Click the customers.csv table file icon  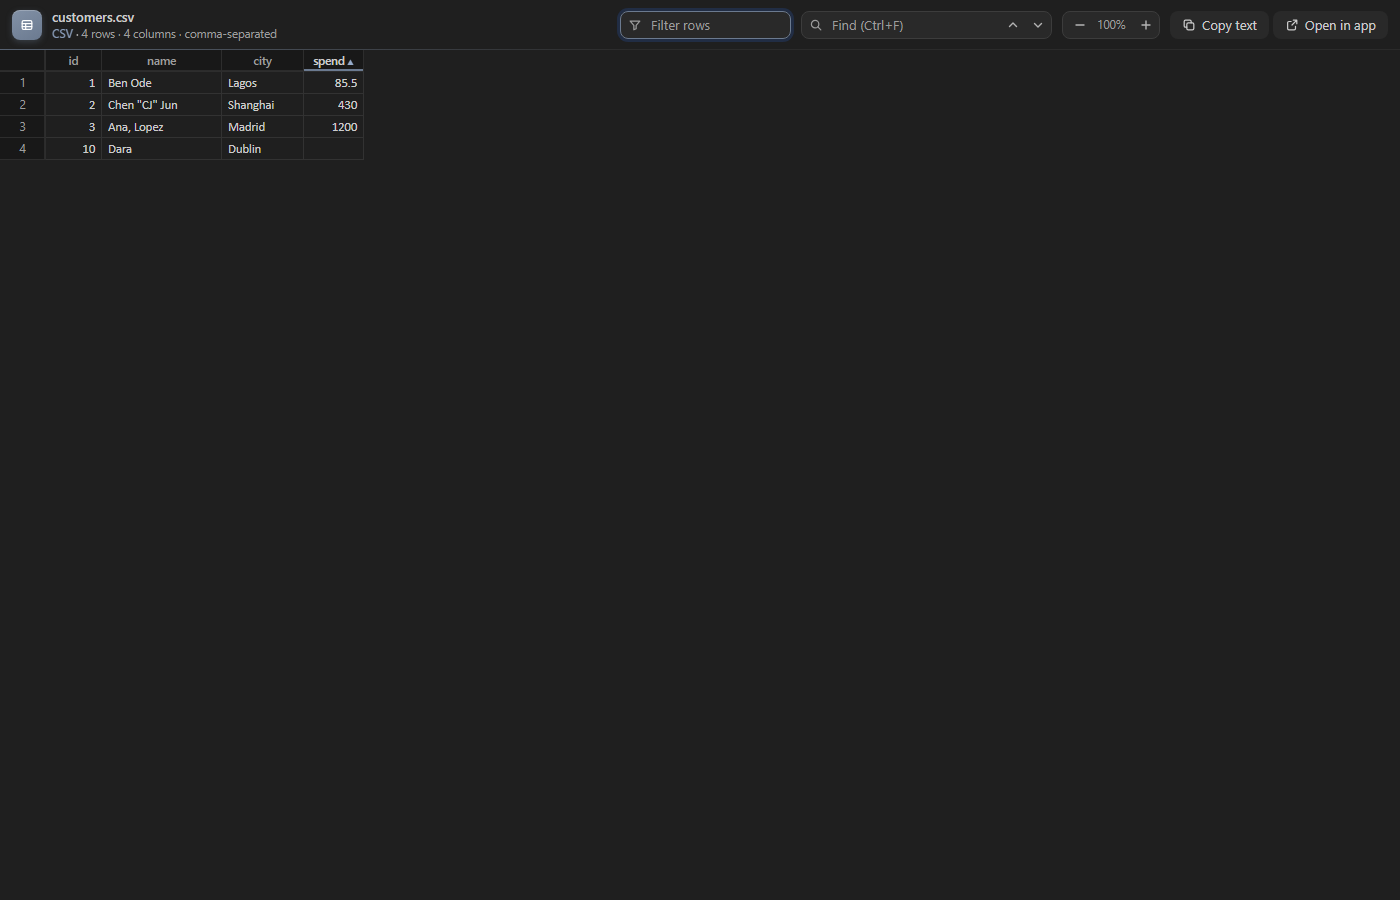coord(27,25)
